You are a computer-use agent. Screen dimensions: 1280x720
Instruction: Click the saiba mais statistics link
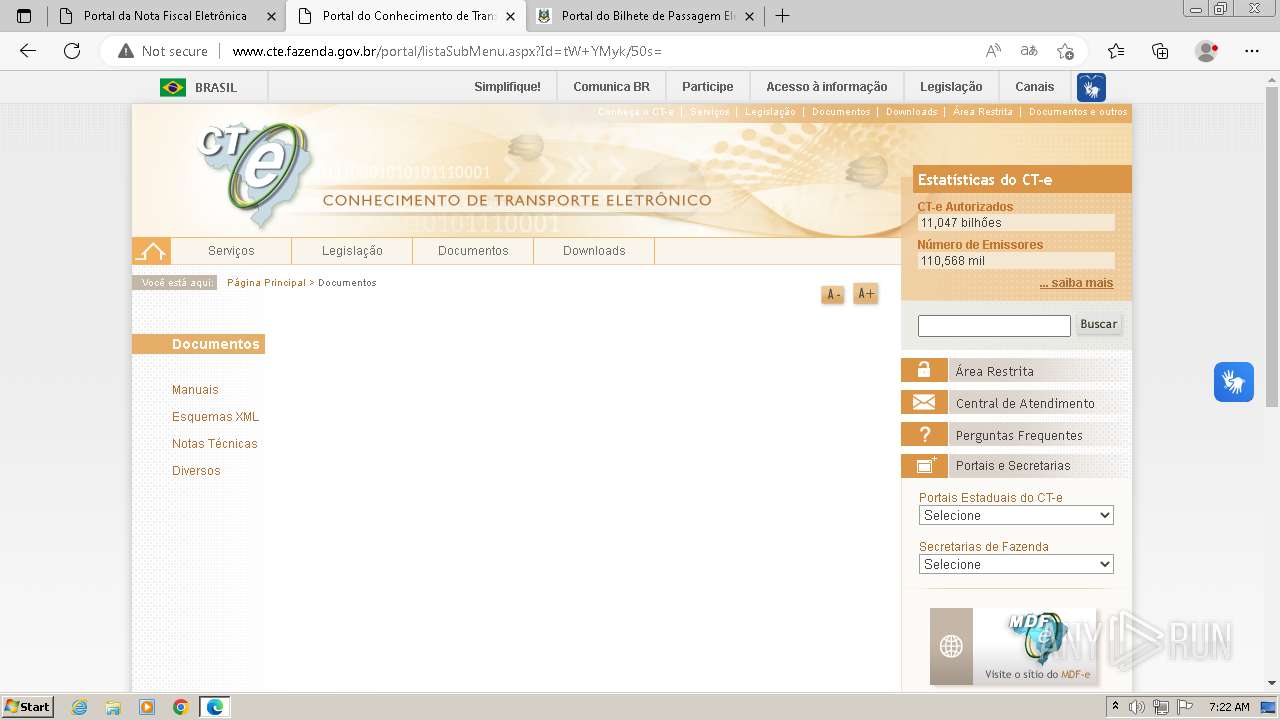tap(1076, 283)
